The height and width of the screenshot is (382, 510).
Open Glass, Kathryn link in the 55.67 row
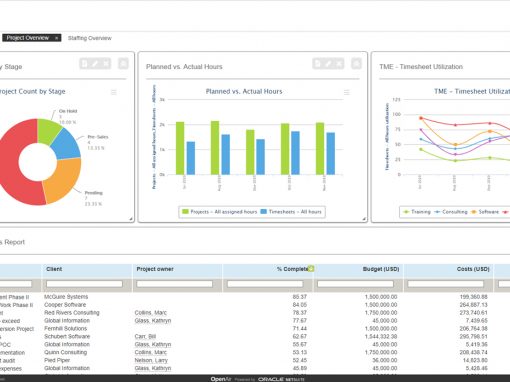tap(153, 344)
